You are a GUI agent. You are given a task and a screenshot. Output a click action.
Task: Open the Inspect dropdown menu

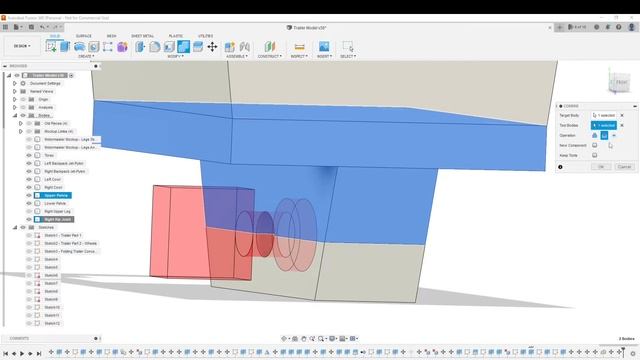pyautogui.click(x=299, y=56)
